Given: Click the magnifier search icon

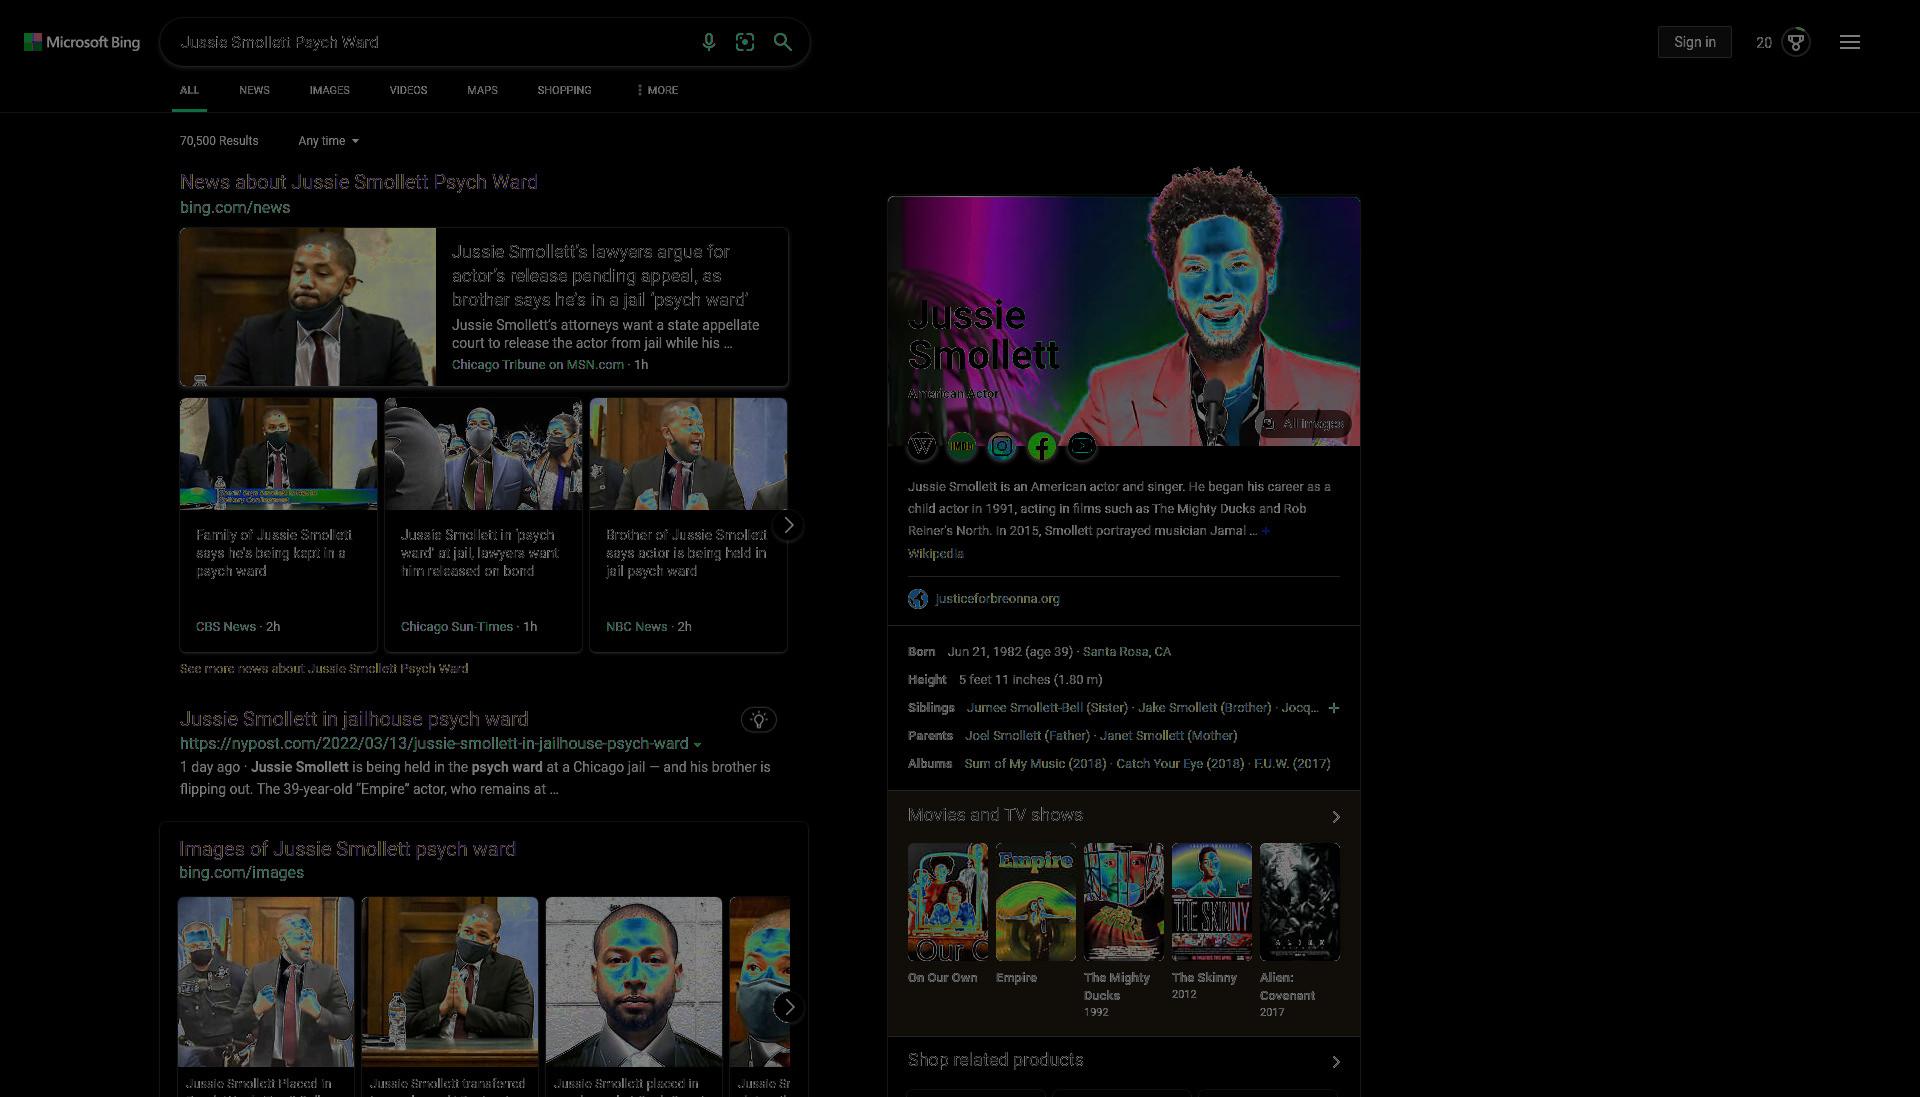Looking at the screenshot, I should pos(783,42).
